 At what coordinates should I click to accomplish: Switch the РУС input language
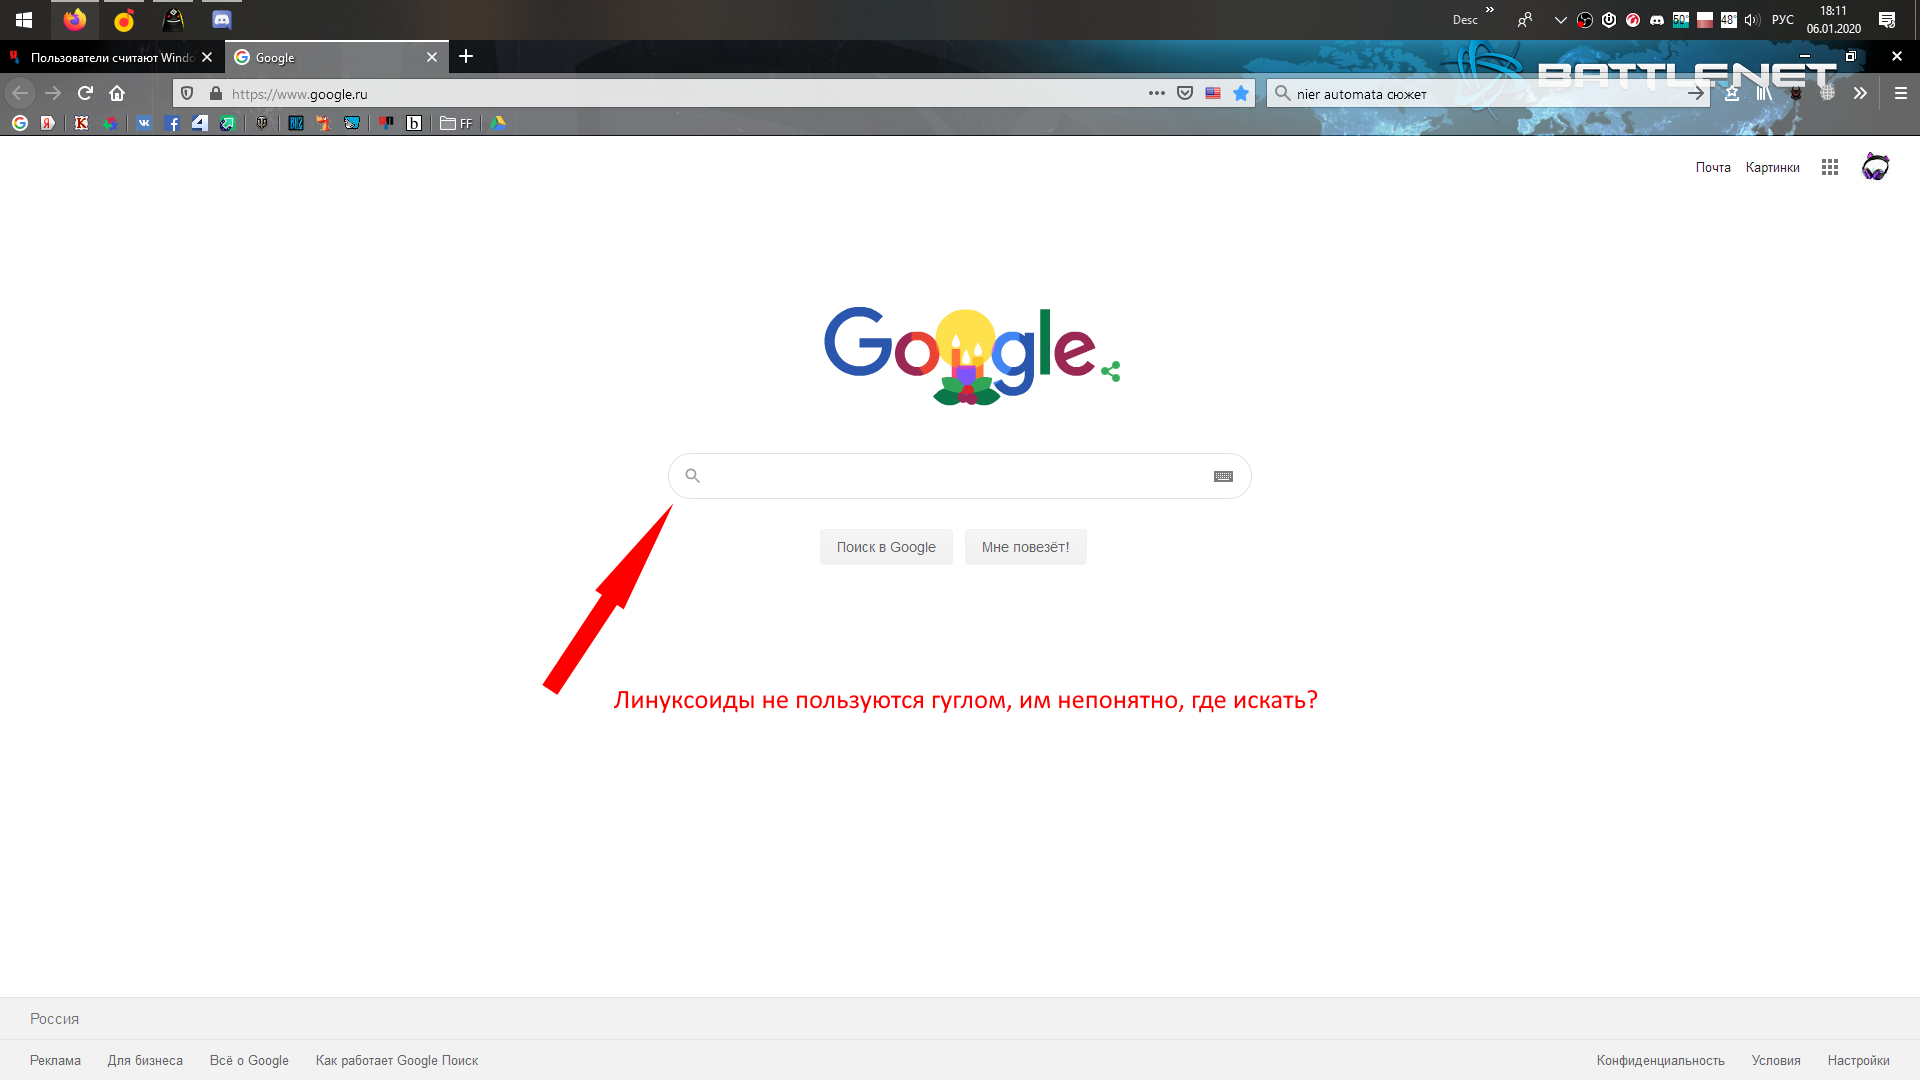[x=1783, y=20]
